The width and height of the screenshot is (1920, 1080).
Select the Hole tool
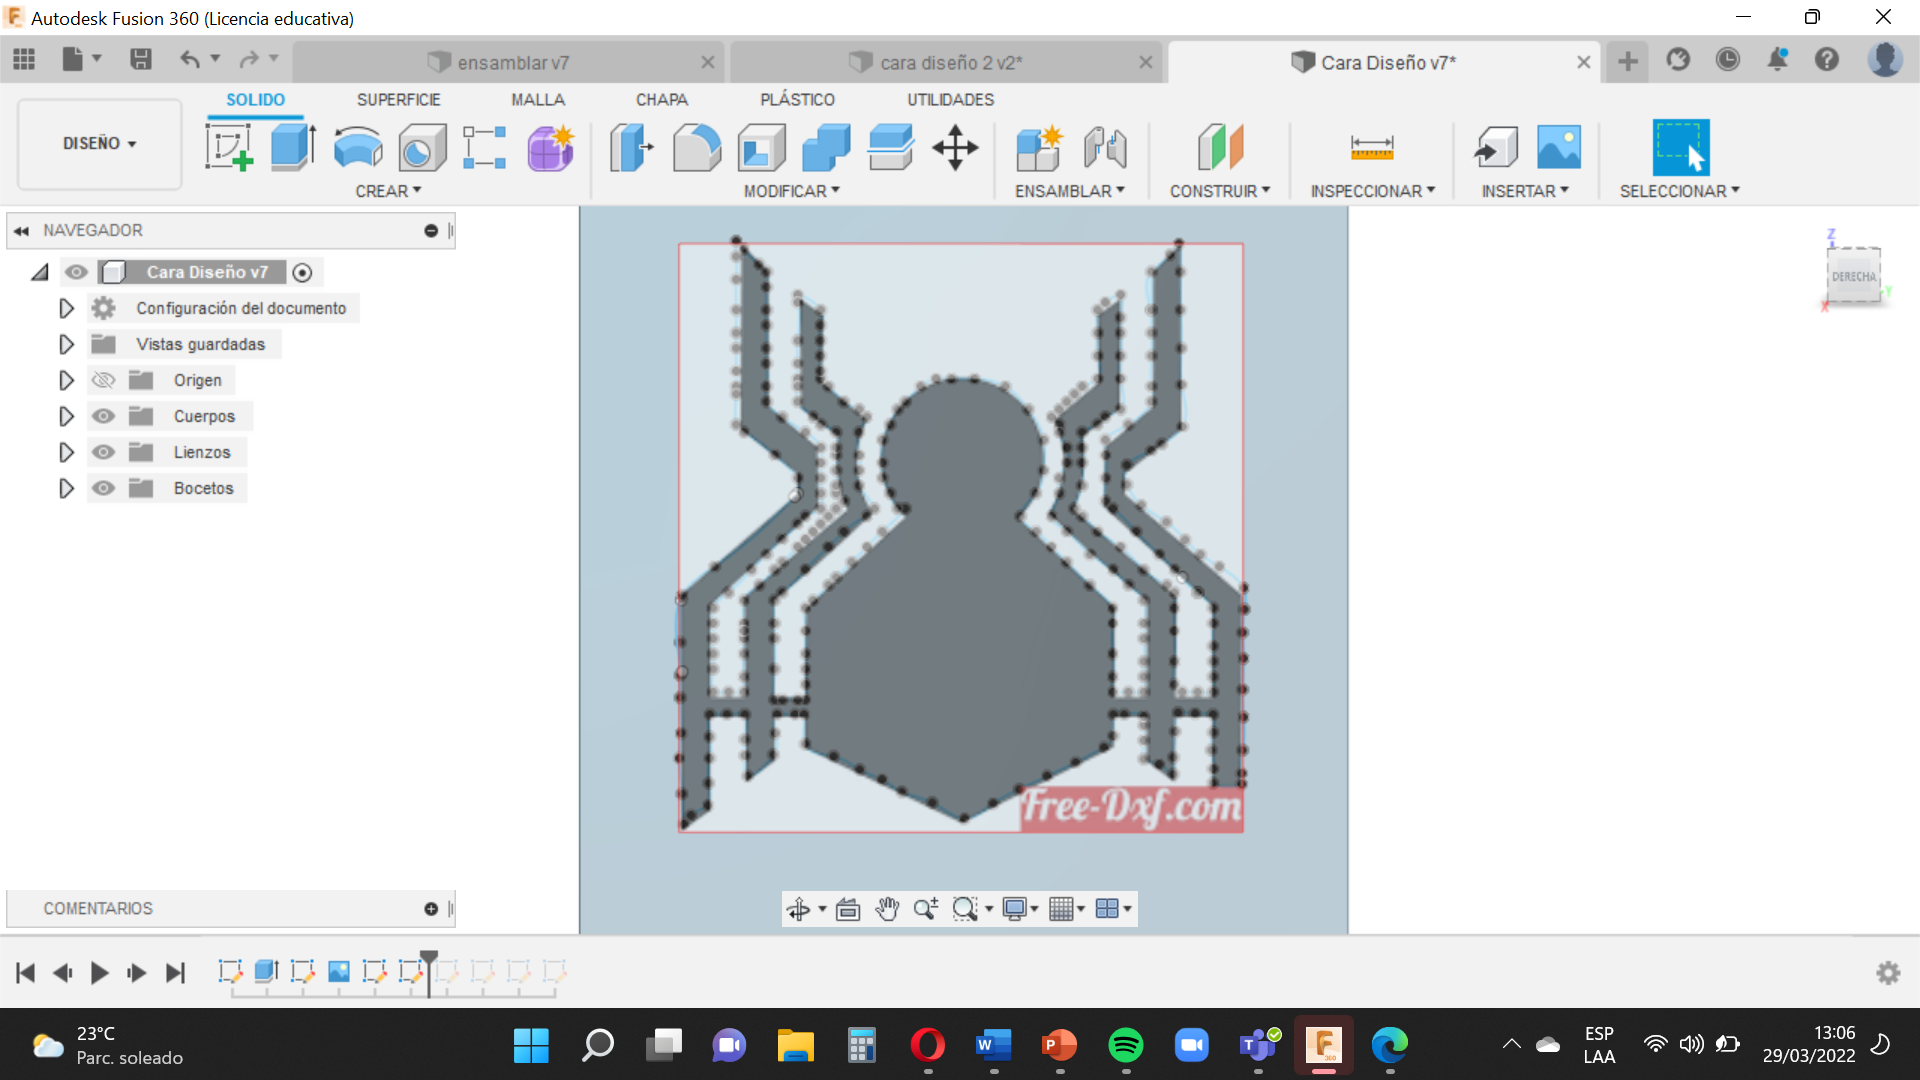[422, 148]
